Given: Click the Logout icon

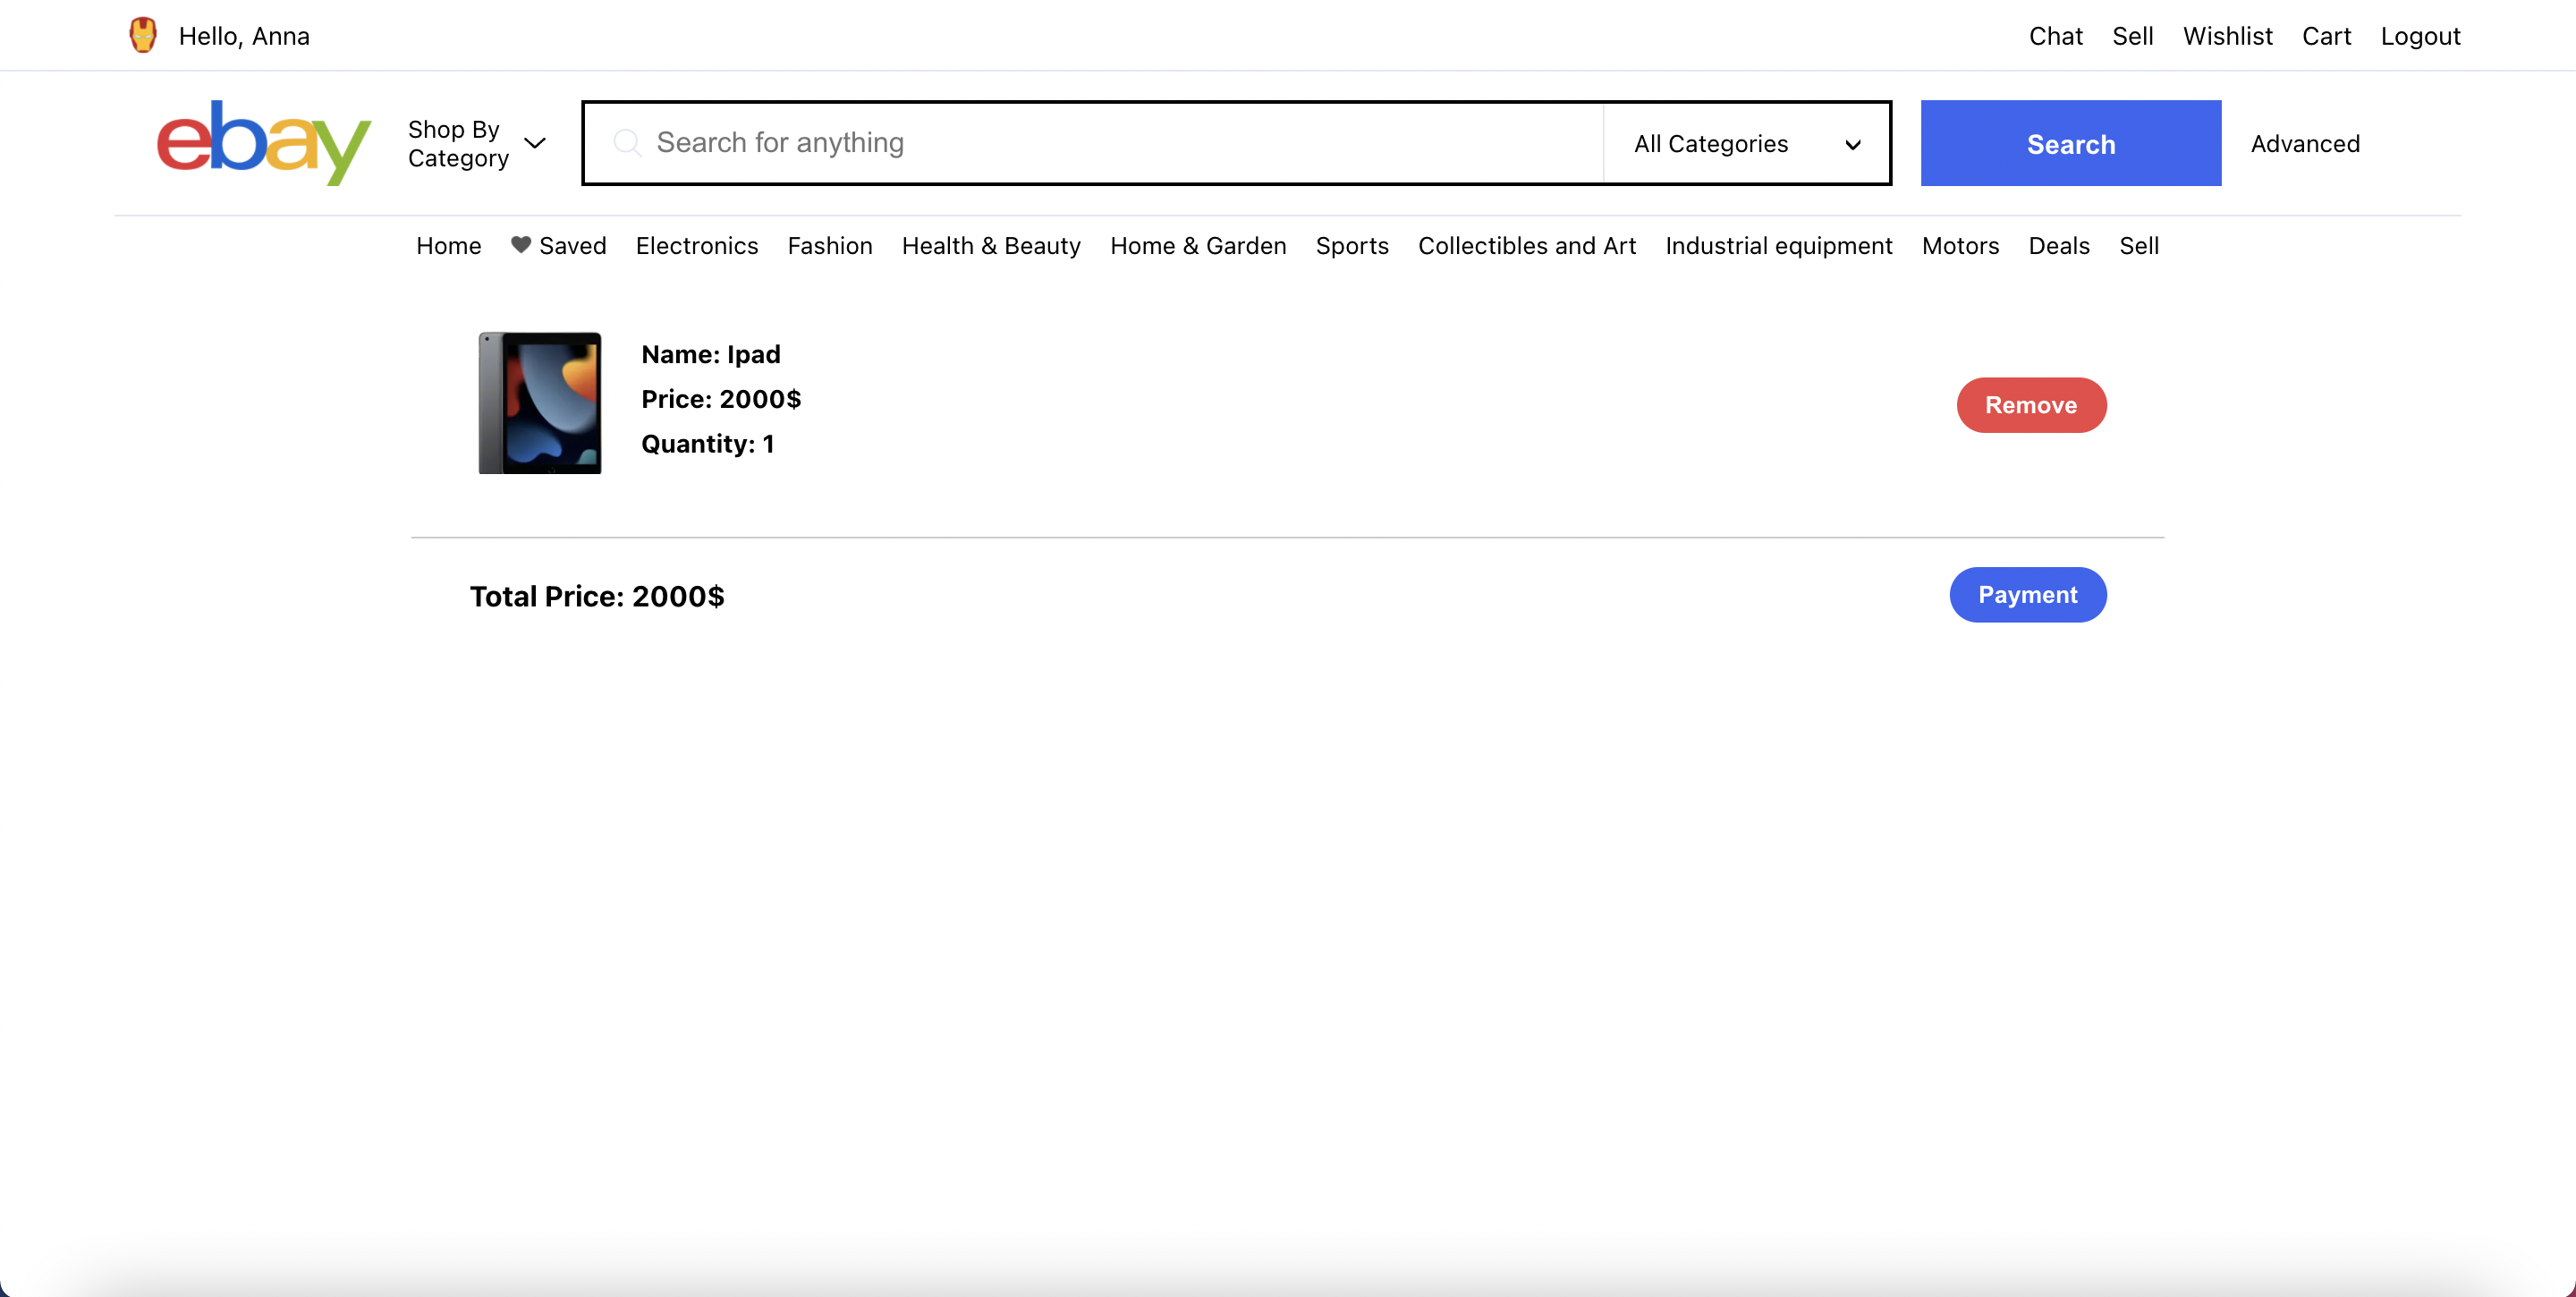Looking at the screenshot, I should coord(2418,33).
